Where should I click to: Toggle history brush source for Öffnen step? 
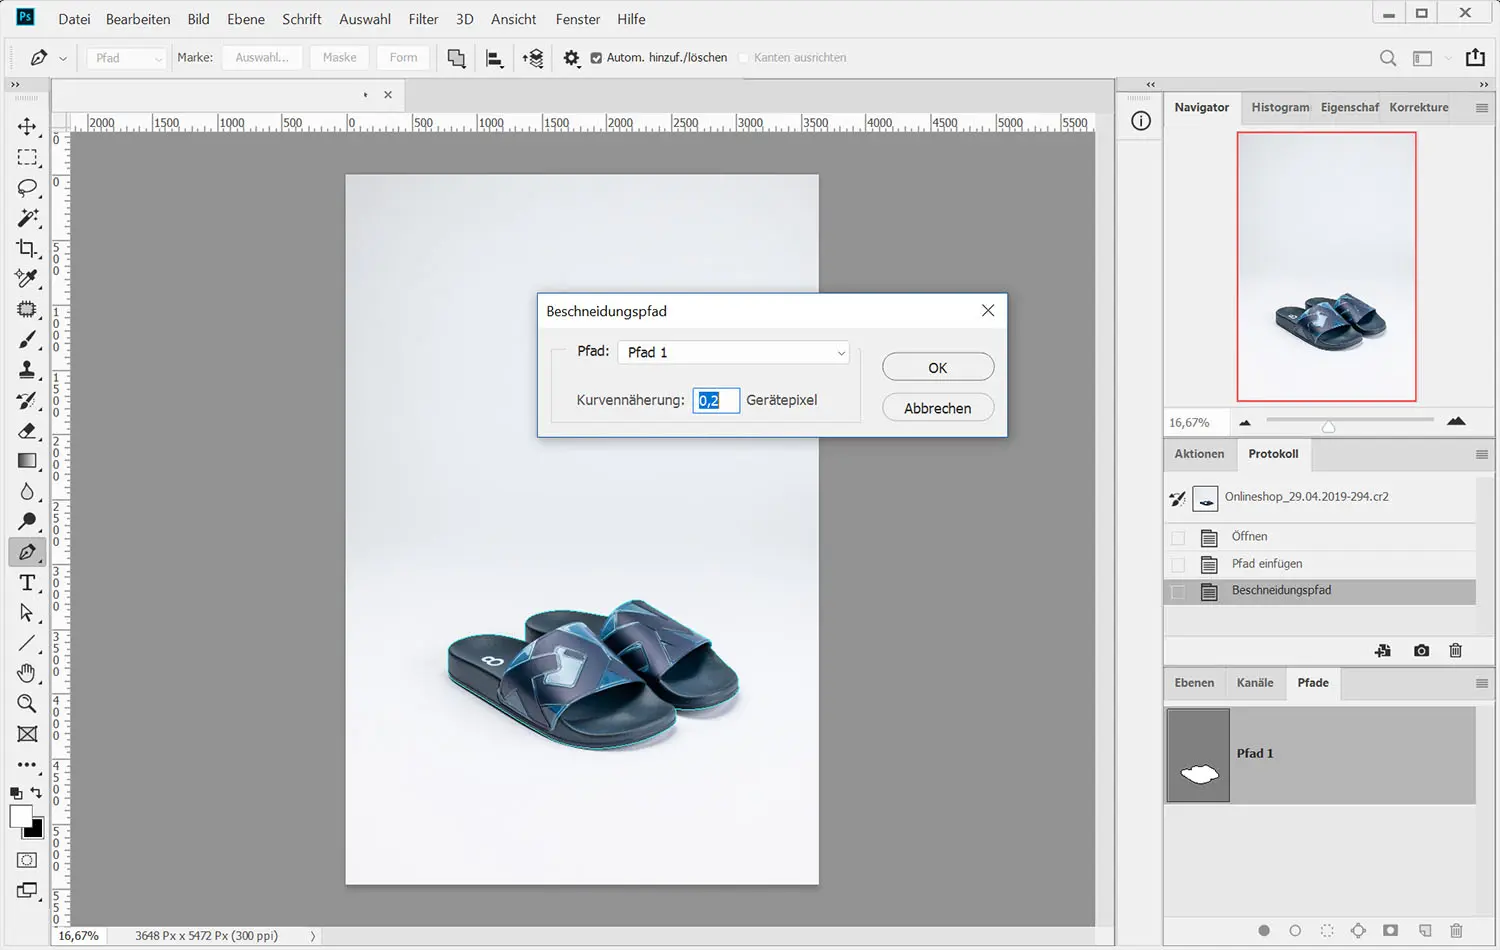coord(1178,537)
